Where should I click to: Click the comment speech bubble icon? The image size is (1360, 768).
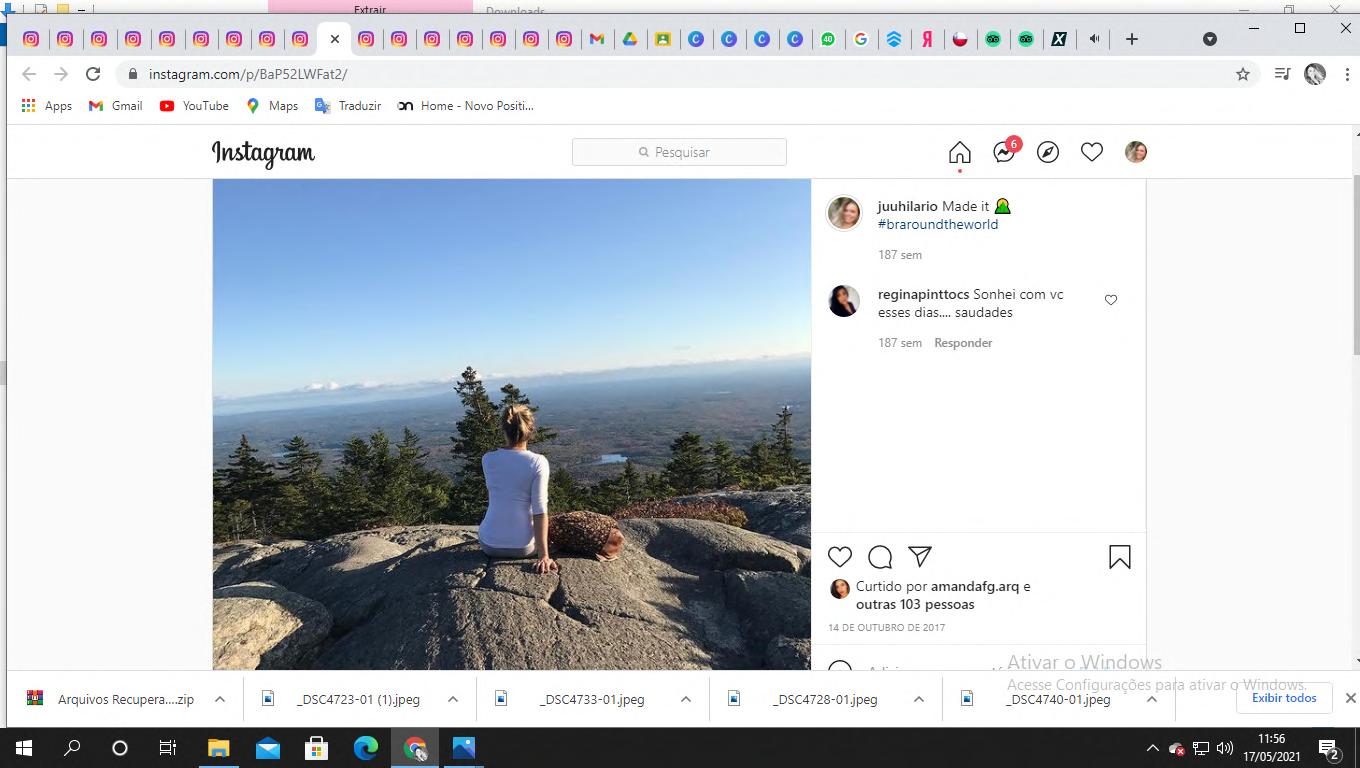pos(880,557)
